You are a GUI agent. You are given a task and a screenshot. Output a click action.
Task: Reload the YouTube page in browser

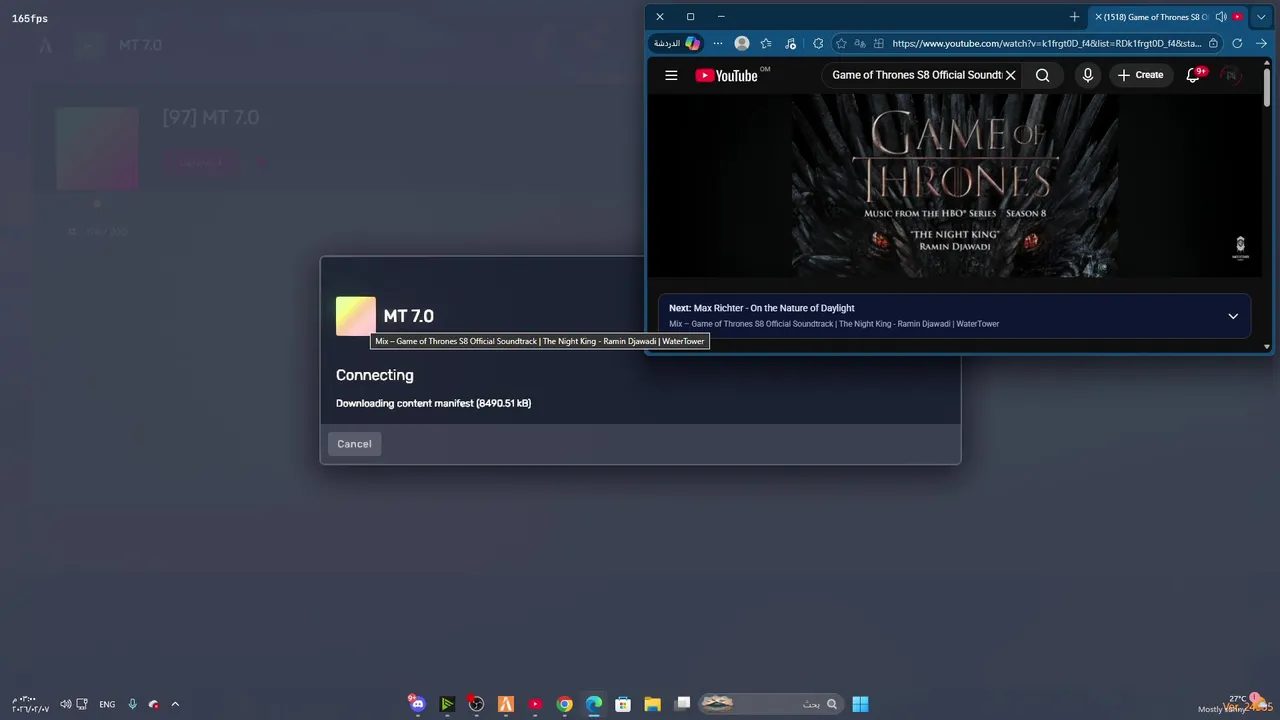[1237, 44]
